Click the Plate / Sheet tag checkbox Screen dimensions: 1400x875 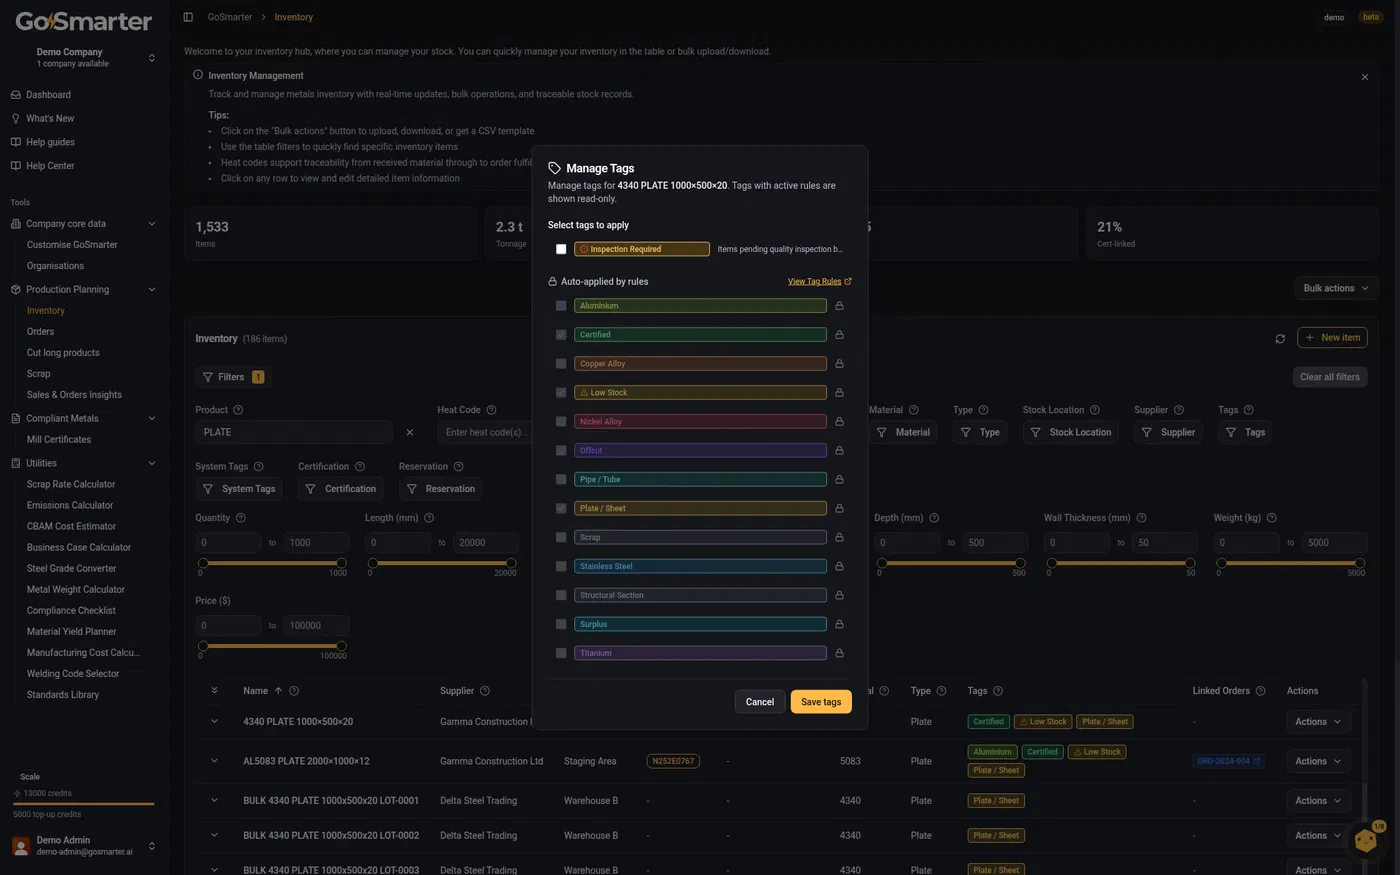[561, 508]
